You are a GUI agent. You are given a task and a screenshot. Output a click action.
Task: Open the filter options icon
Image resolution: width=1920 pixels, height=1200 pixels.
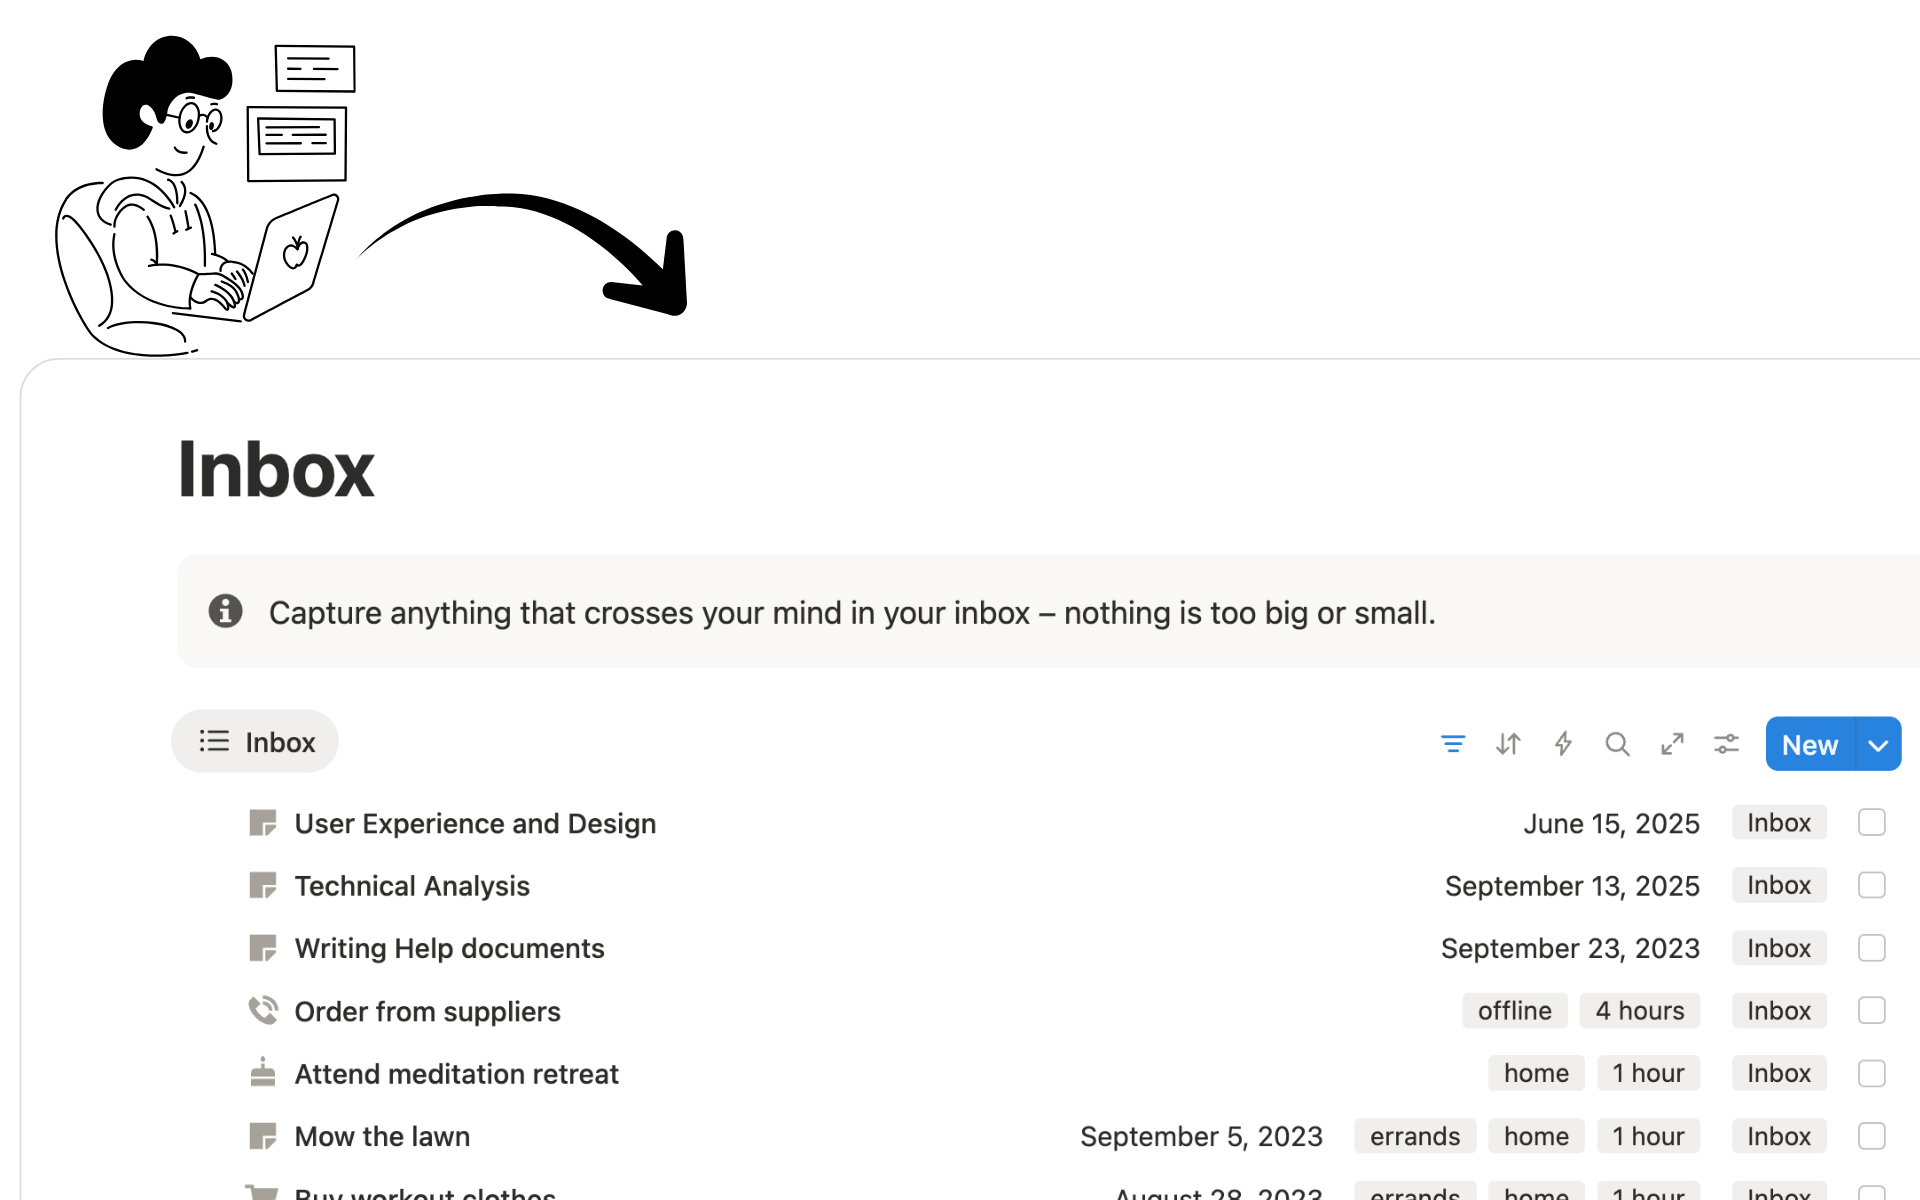click(x=1453, y=744)
